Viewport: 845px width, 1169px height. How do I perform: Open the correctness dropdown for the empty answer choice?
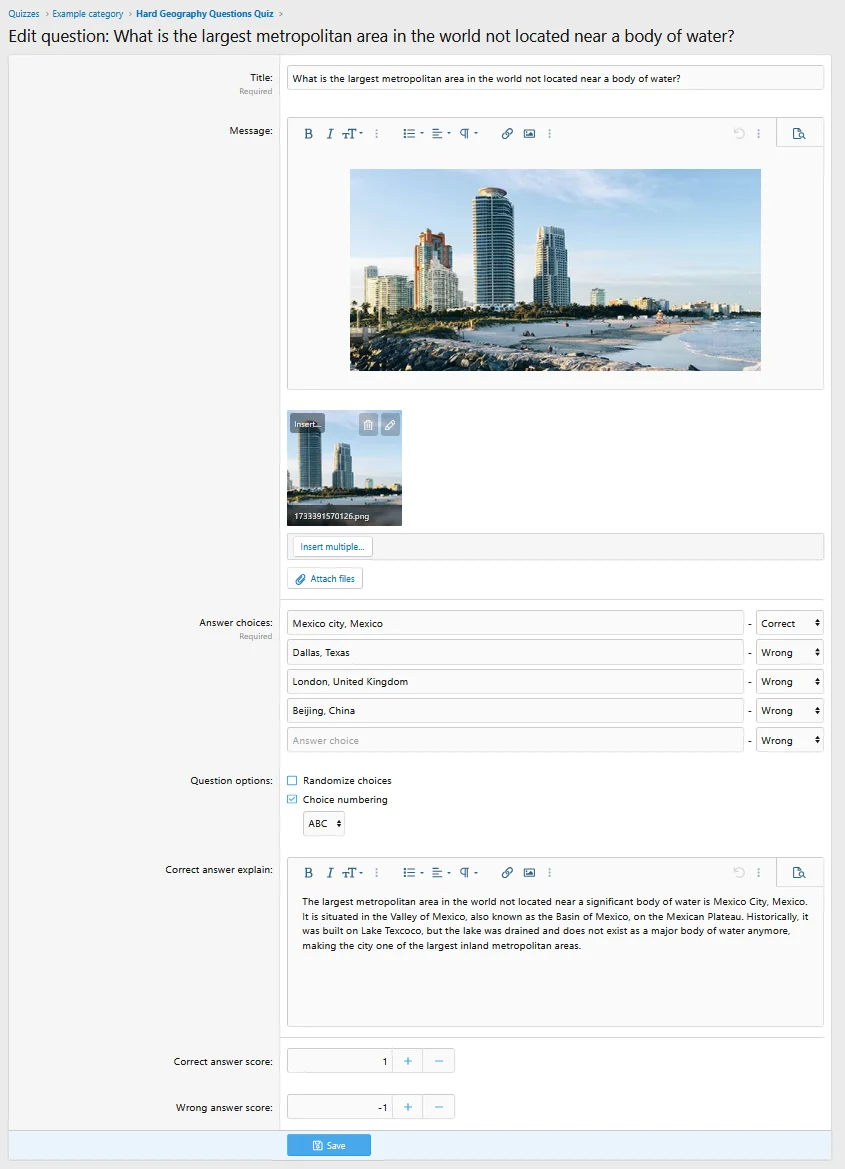tap(790, 740)
